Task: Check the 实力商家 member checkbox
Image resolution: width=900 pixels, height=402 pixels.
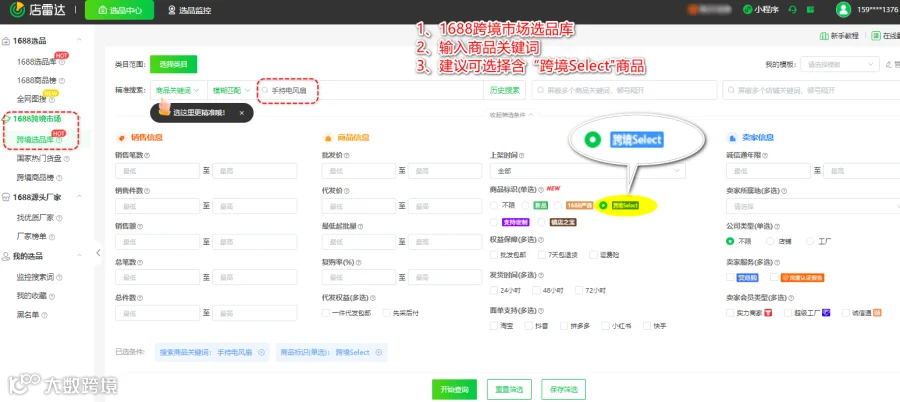Action: 730,313
